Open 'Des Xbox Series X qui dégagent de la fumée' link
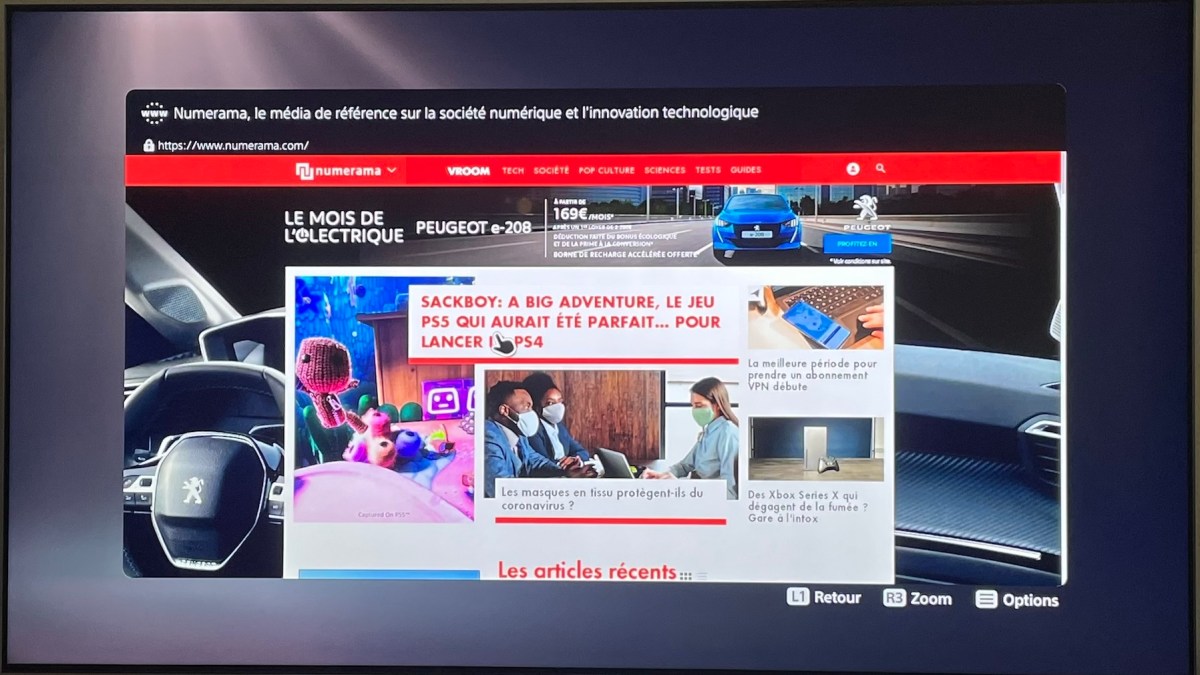 pyautogui.click(x=808, y=506)
